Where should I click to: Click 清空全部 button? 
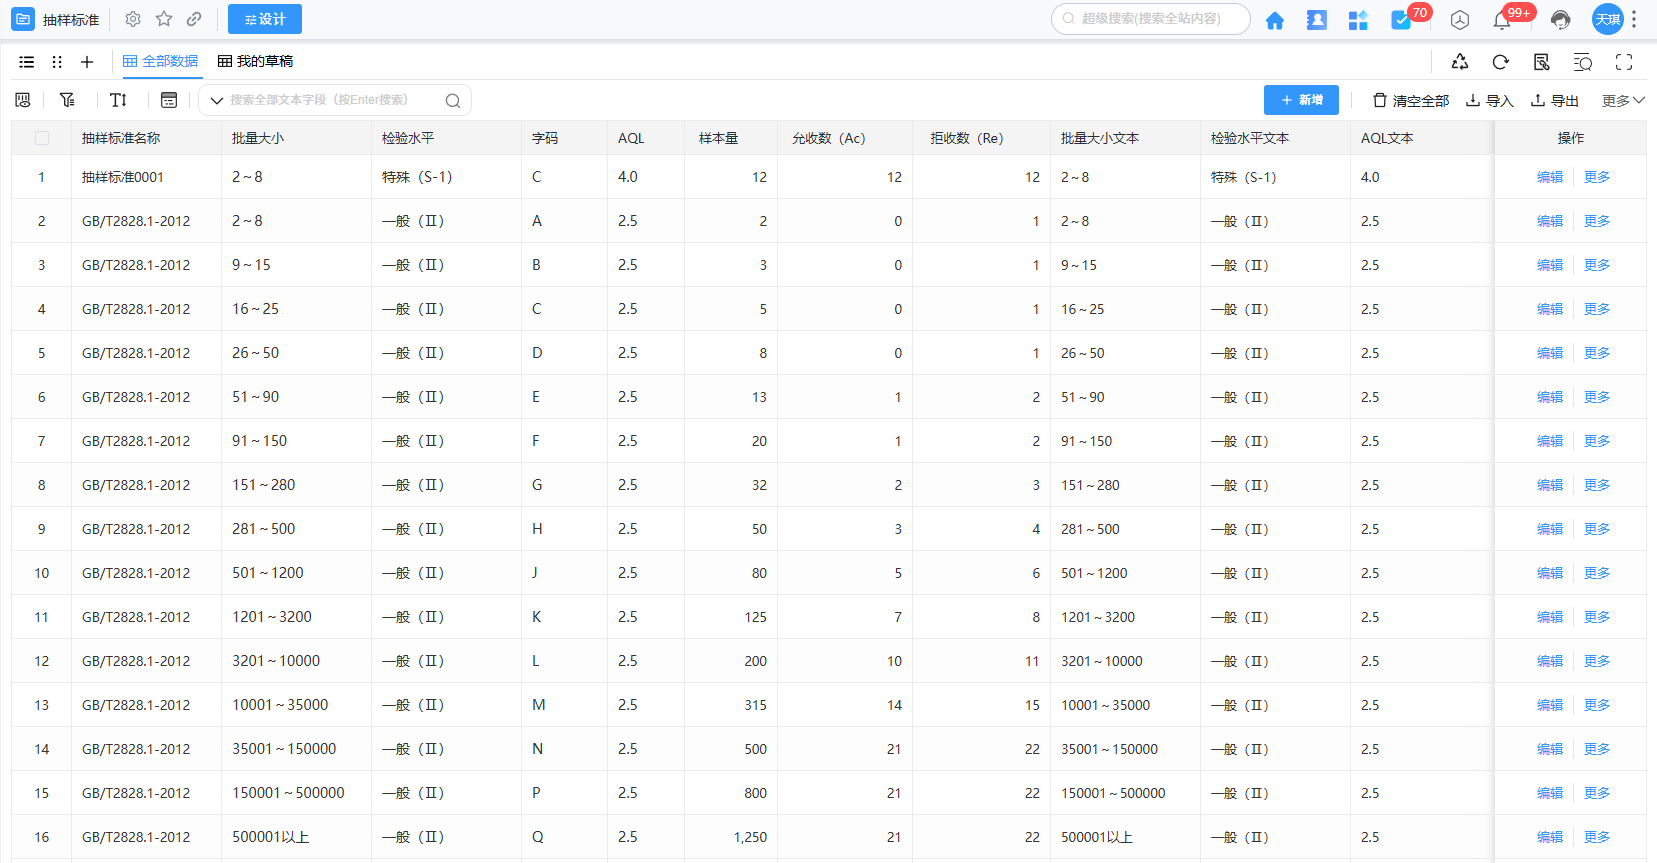click(x=1411, y=100)
